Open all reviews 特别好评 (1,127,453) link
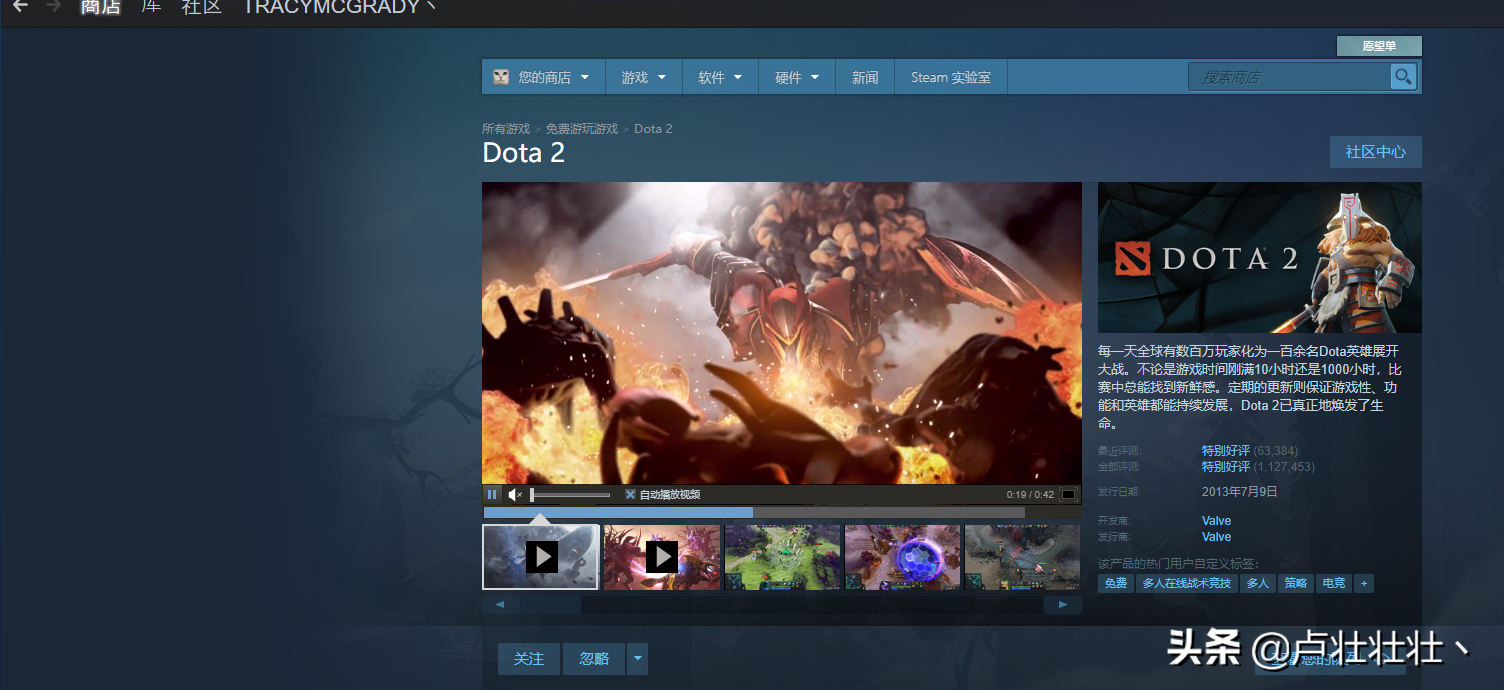The height and width of the screenshot is (690, 1504). click(x=1258, y=467)
